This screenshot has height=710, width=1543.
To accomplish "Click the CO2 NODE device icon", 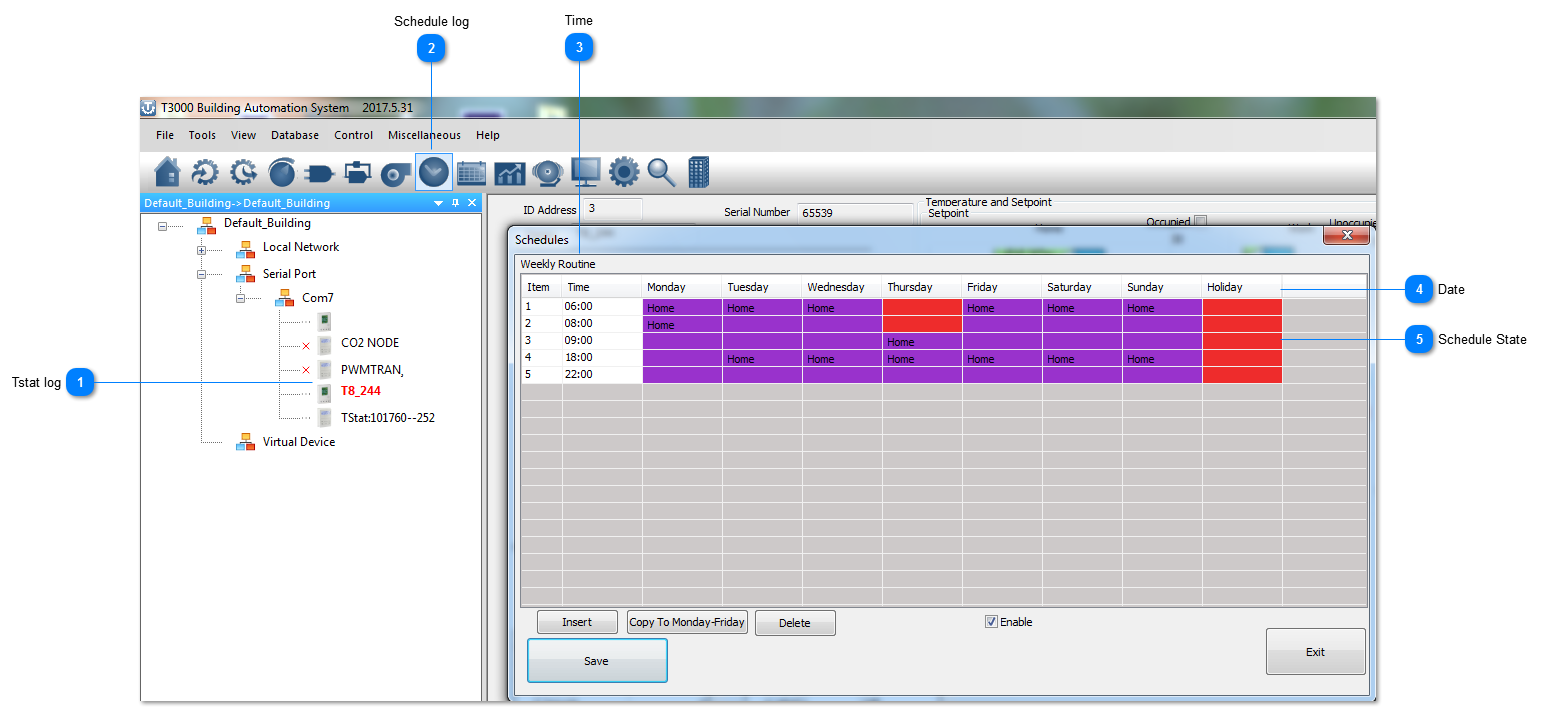I will tap(325, 345).
